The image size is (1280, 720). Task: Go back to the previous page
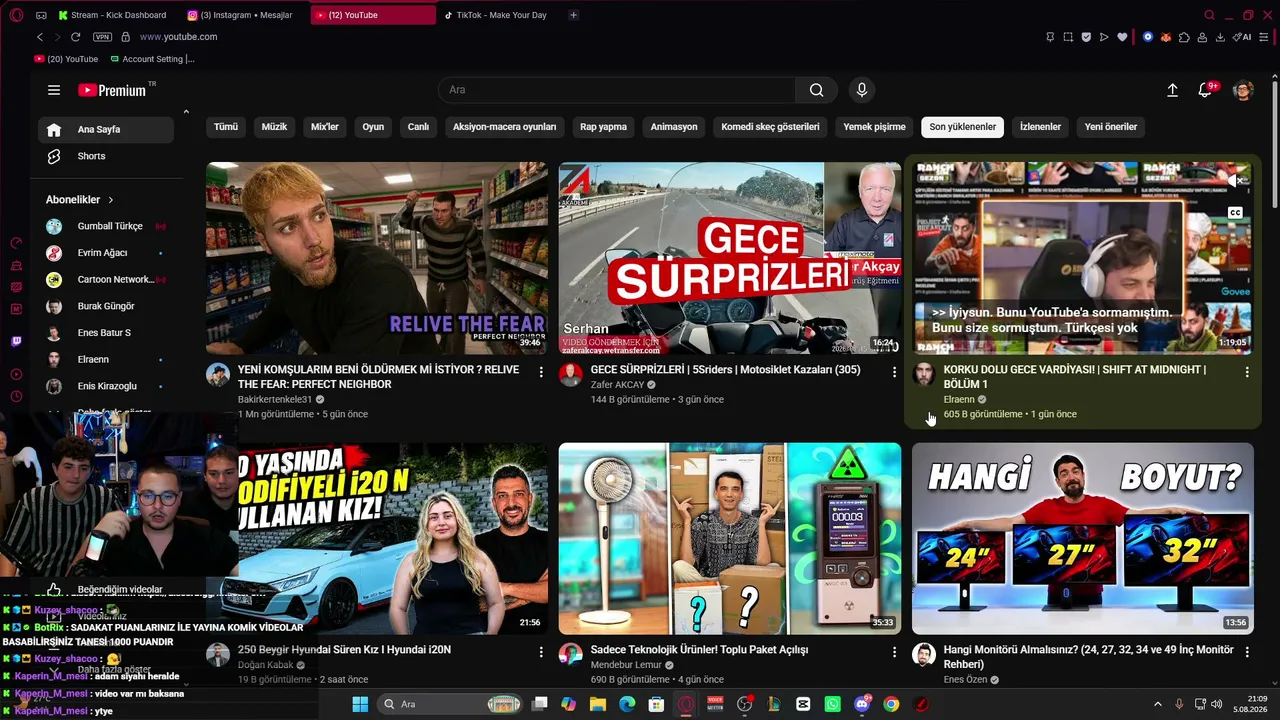click(40, 37)
